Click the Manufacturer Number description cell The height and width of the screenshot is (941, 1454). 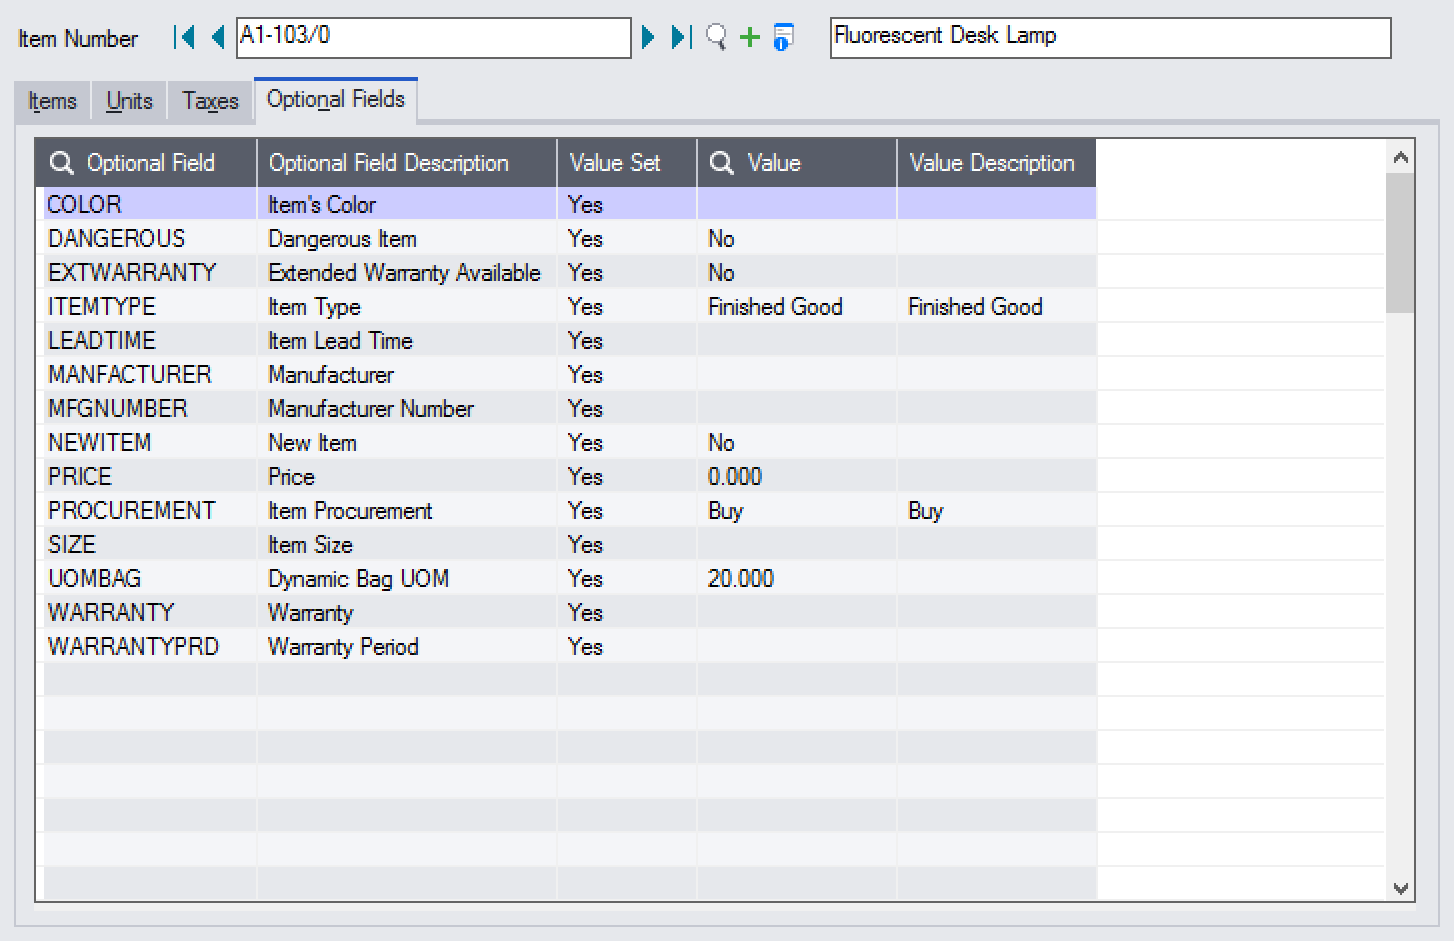pos(407,408)
